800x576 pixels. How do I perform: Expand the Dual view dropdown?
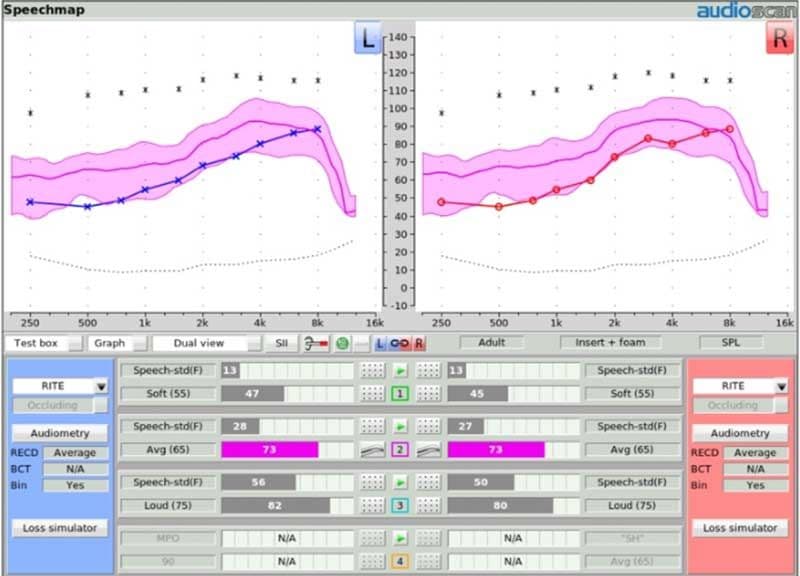(x=253, y=343)
